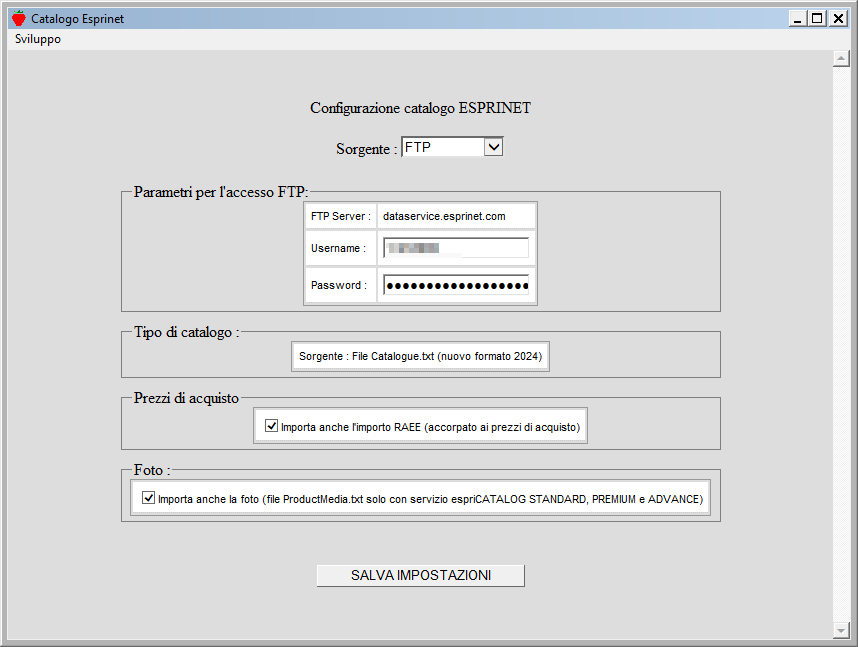Click the FTP Server label
Image resolution: width=858 pixels, height=647 pixels.
tap(341, 216)
